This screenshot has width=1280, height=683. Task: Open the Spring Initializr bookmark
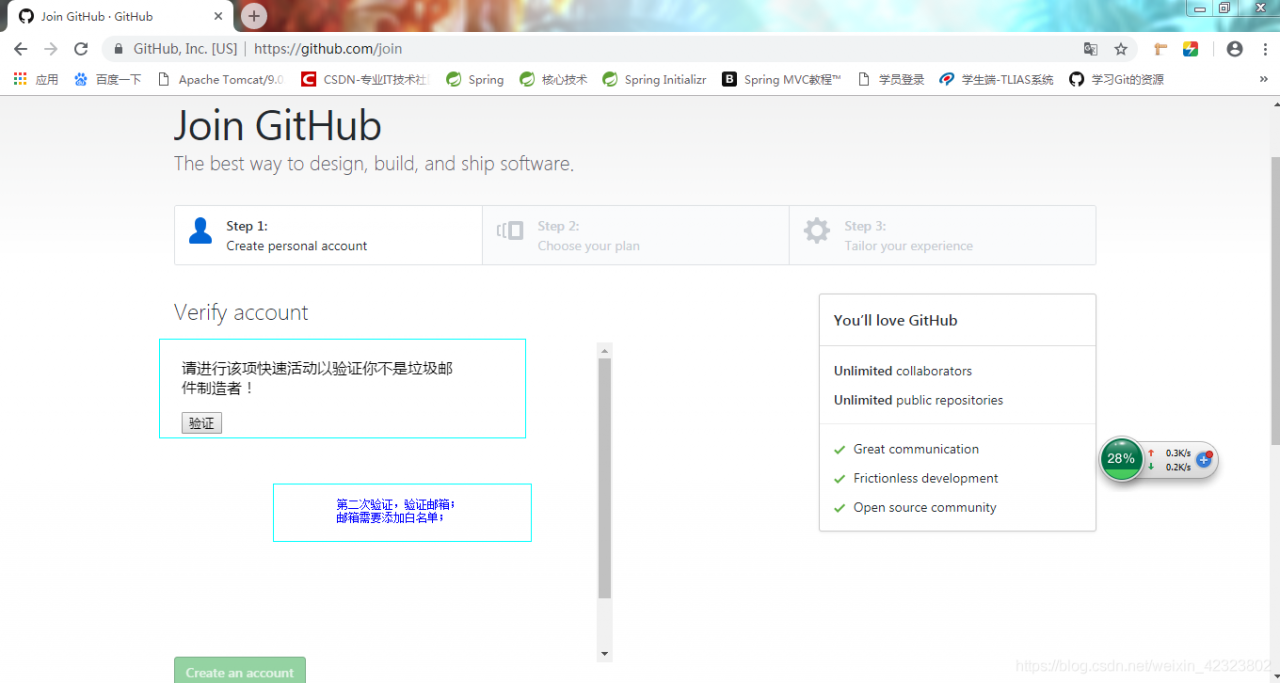tap(654, 79)
